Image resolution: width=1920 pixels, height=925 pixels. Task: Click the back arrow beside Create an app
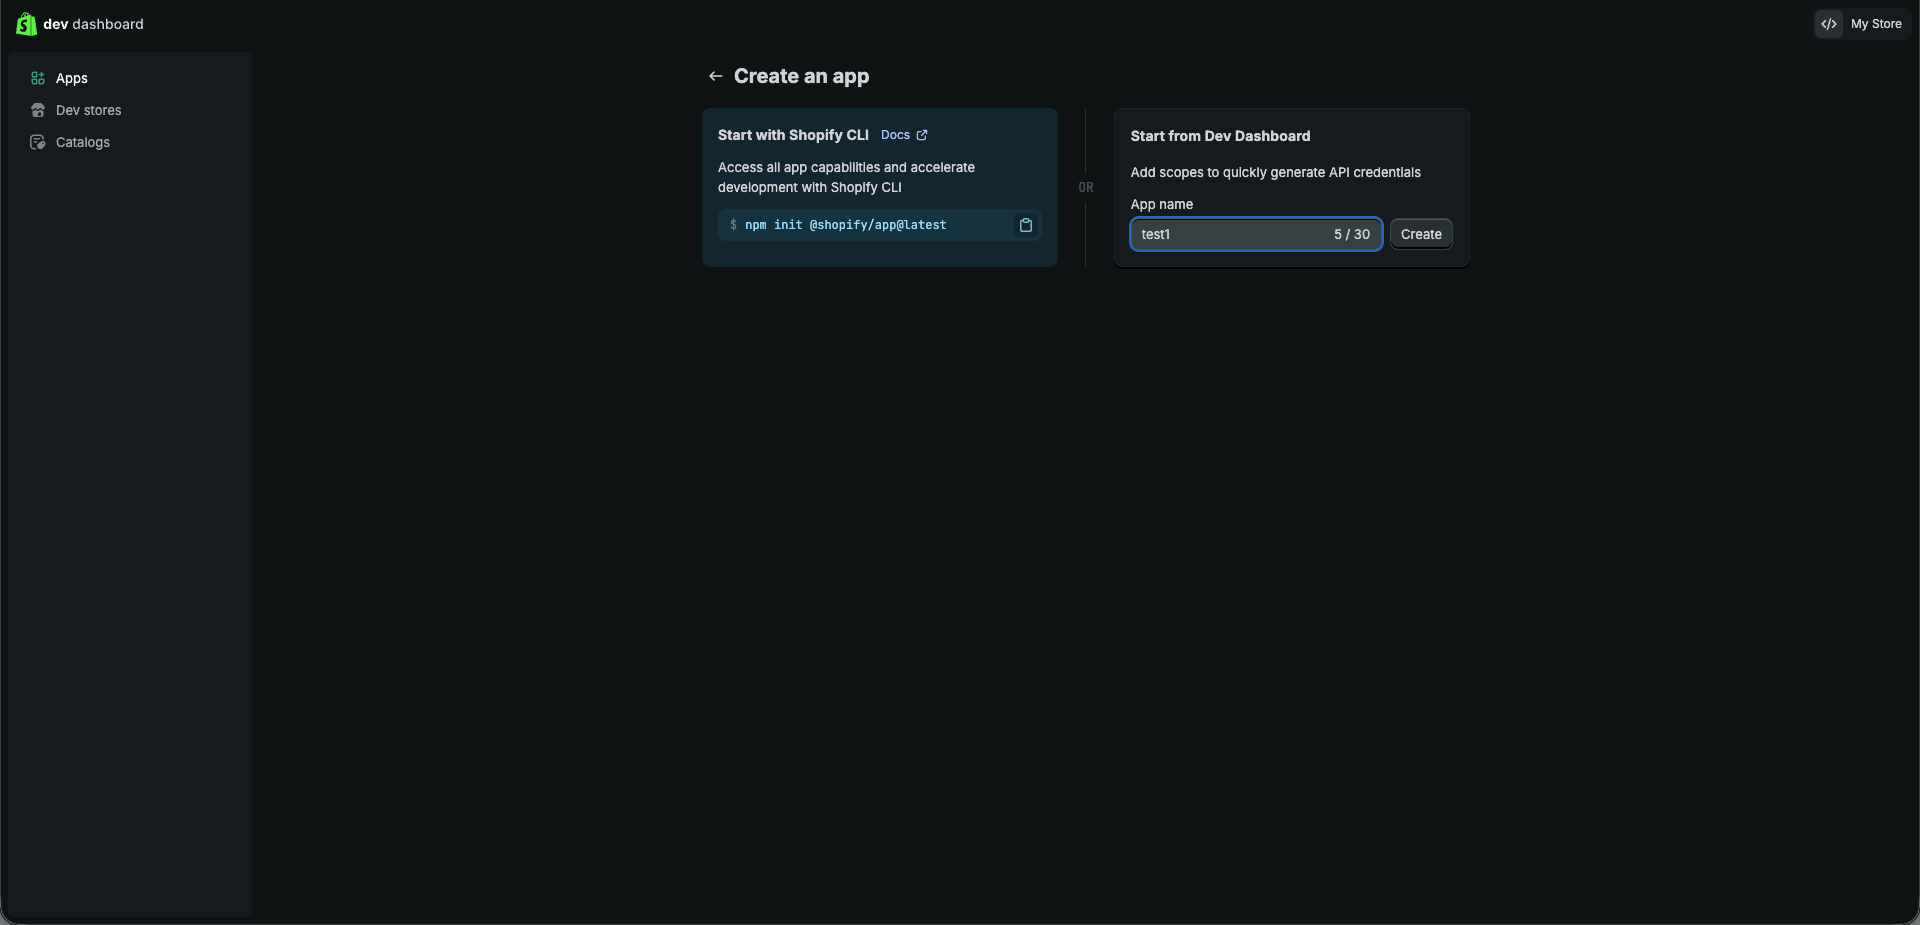tap(716, 76)
